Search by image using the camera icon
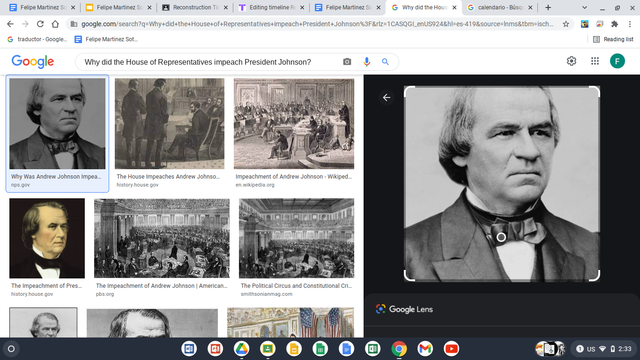Viewport: 640px width, 360px height. 347,62
